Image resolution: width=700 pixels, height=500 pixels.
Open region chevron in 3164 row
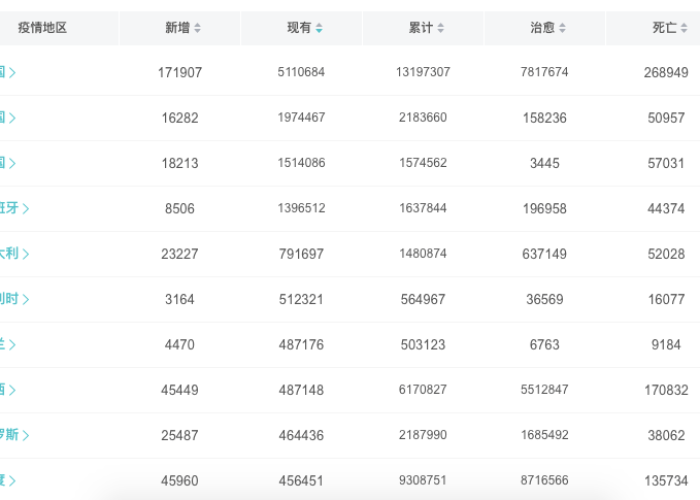[26, 299]
